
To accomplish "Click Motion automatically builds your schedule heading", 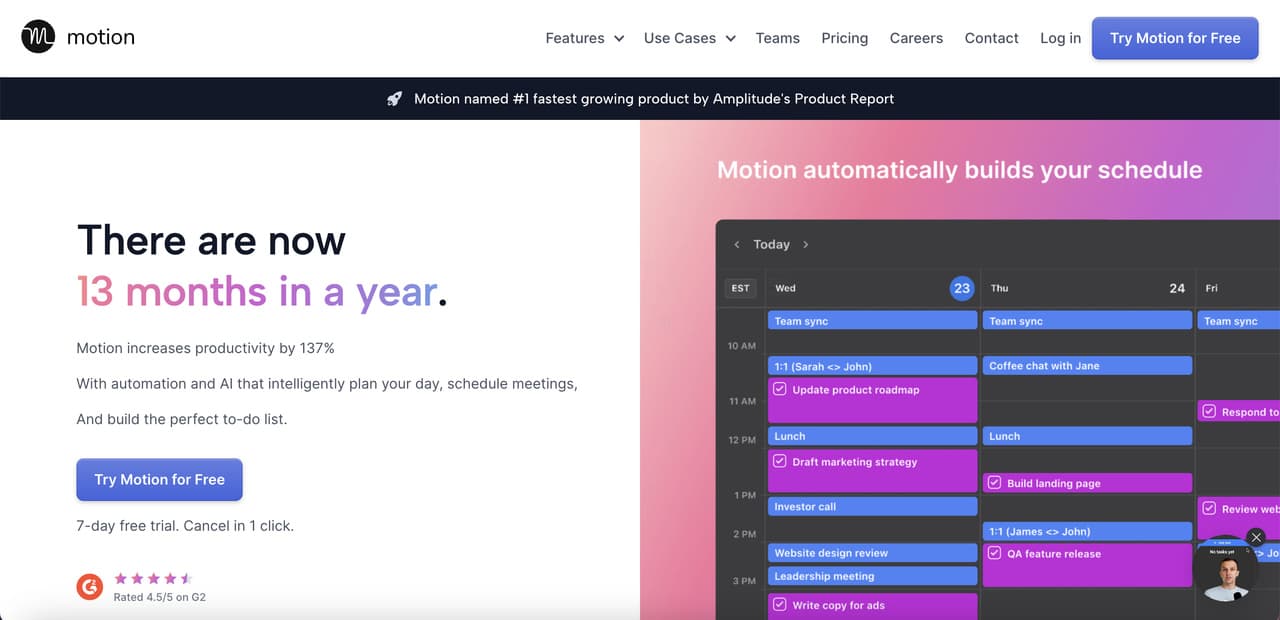I will click(959, 170).
